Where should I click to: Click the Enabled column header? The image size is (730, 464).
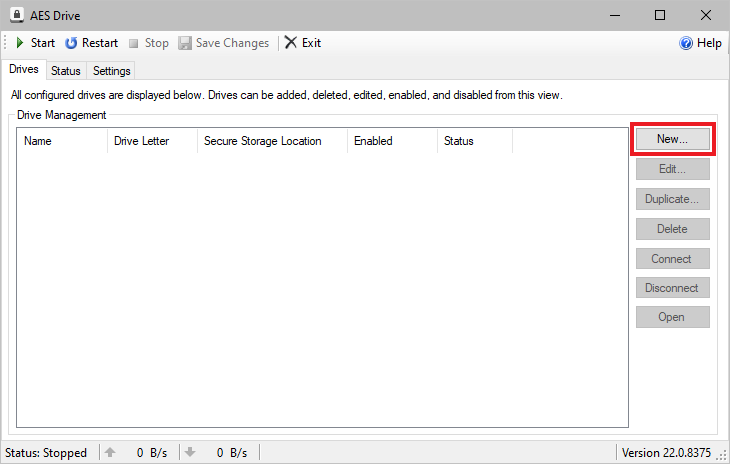click(392, 141)
